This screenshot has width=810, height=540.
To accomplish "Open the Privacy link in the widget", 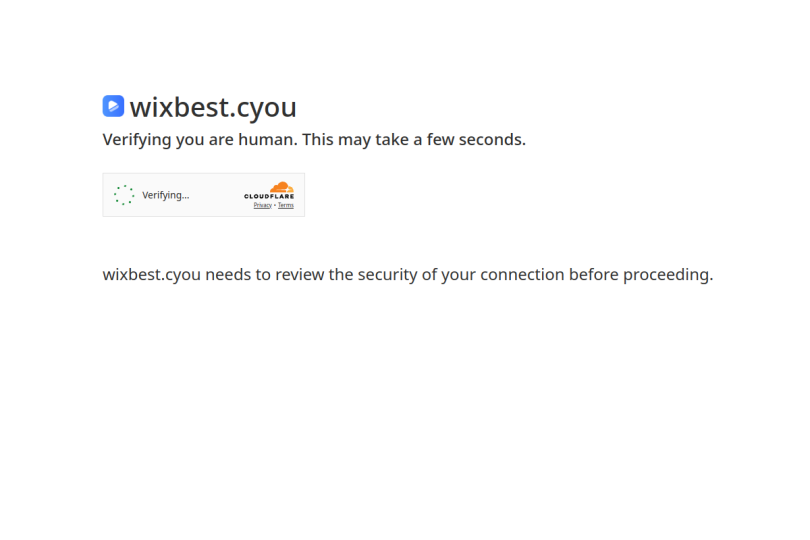I will click(x=262, y=205).
